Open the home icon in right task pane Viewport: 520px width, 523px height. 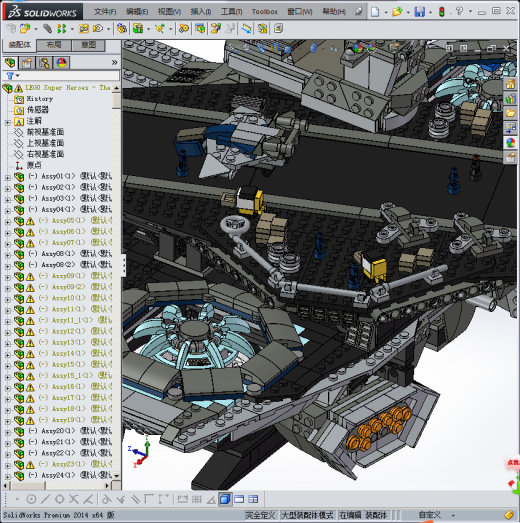510,84
